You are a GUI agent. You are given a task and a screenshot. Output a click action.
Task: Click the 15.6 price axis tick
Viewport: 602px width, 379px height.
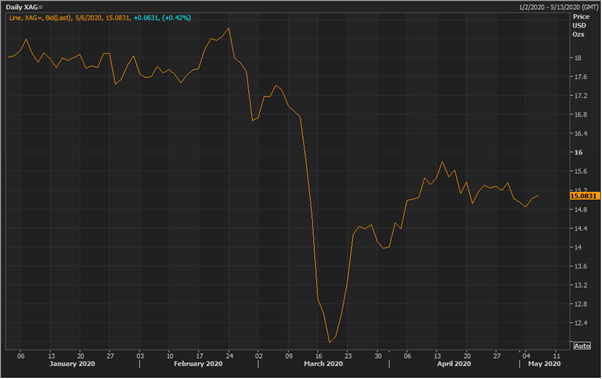(580, 171)
